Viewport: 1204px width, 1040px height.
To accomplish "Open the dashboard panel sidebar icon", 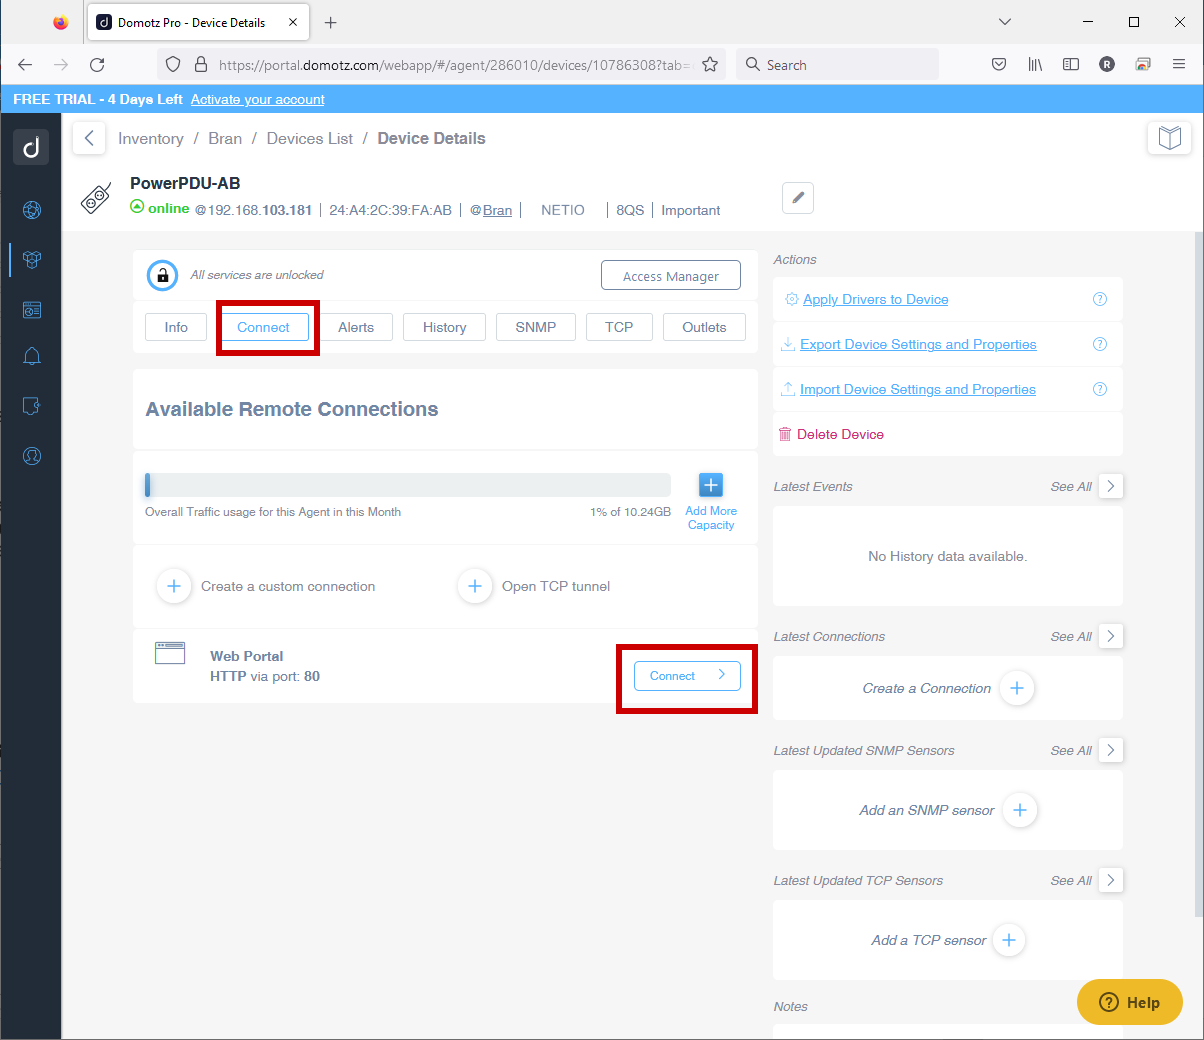I will pos(32,310).
